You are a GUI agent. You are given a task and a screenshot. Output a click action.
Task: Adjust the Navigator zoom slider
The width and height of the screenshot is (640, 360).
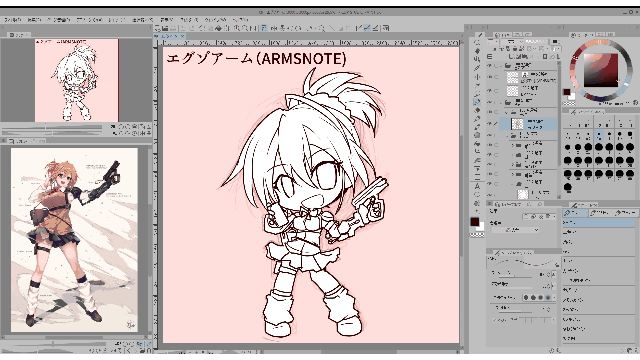click(x=52, y=127)
